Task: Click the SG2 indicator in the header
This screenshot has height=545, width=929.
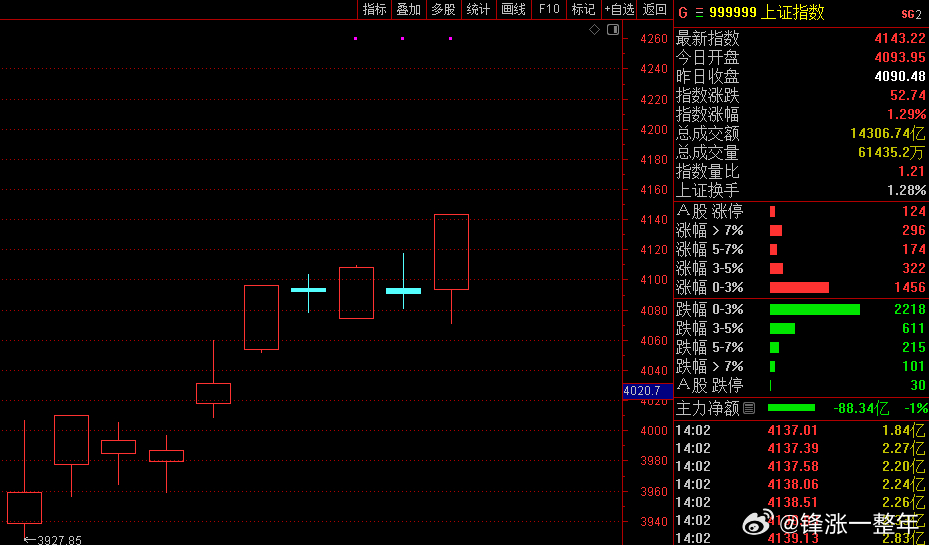Action: [911, 14]
